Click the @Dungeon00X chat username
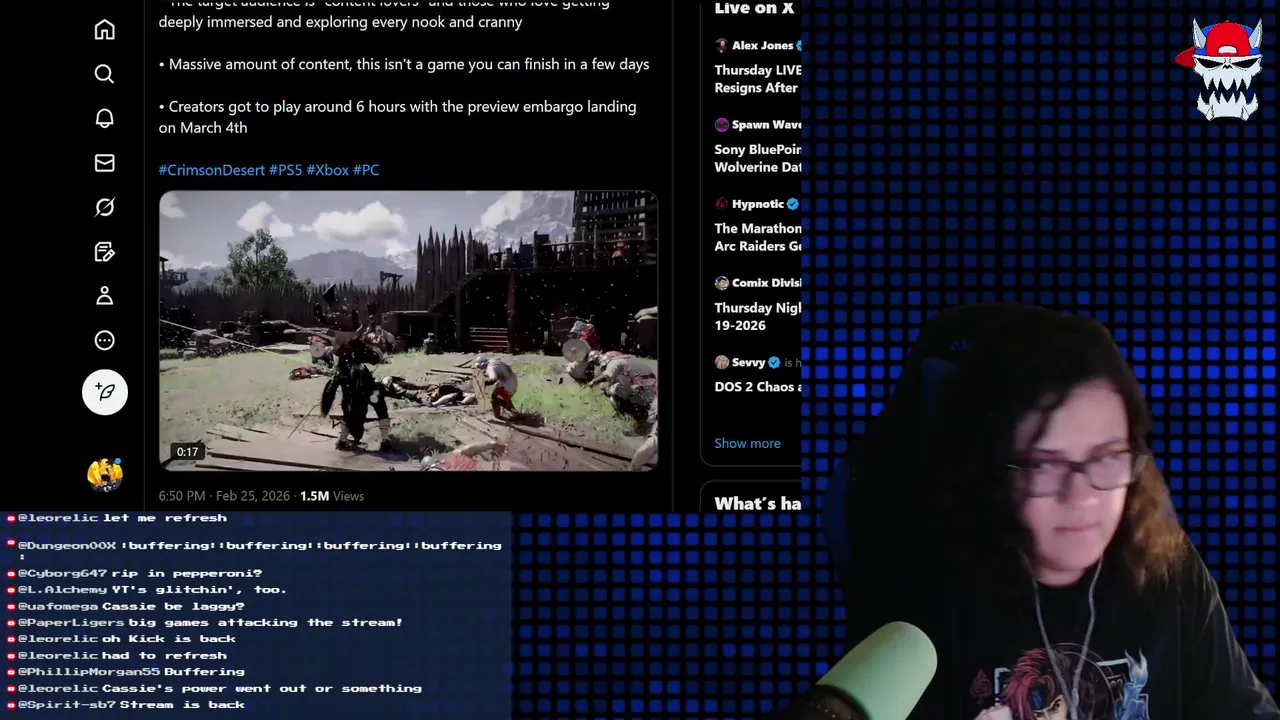The width and height of the screenshot is (1280, 720). (67, 546)
